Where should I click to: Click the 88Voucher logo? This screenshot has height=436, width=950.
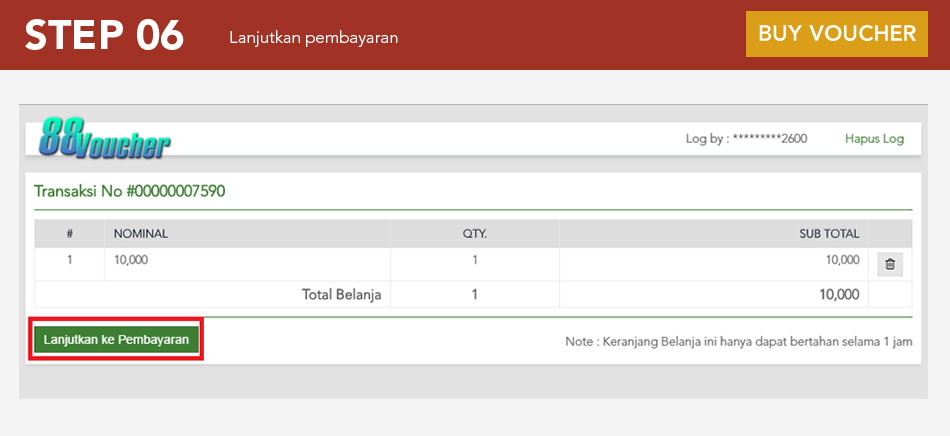105,139
